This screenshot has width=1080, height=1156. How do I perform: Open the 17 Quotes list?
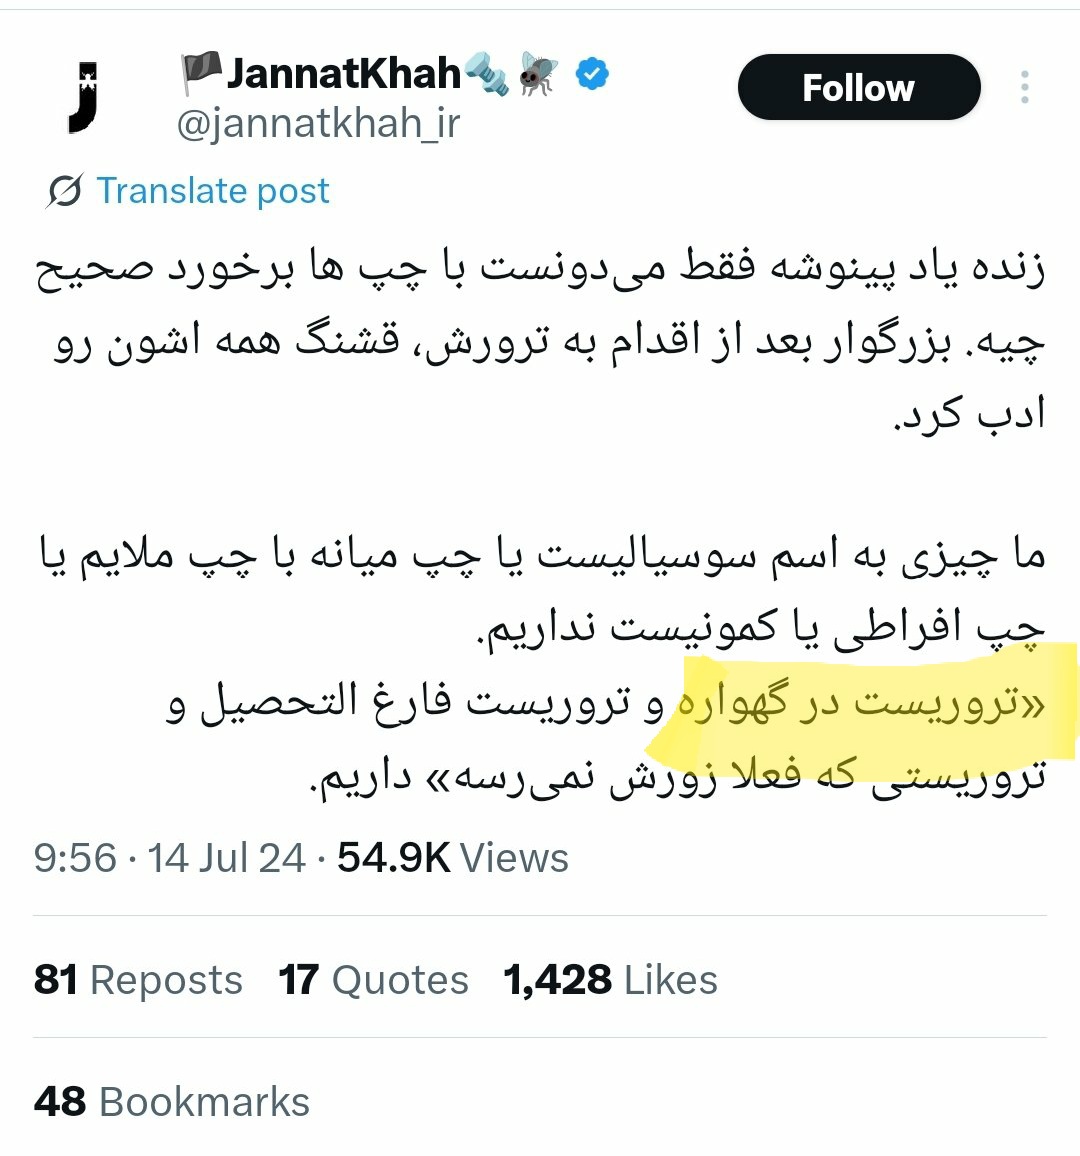point(374,980)
